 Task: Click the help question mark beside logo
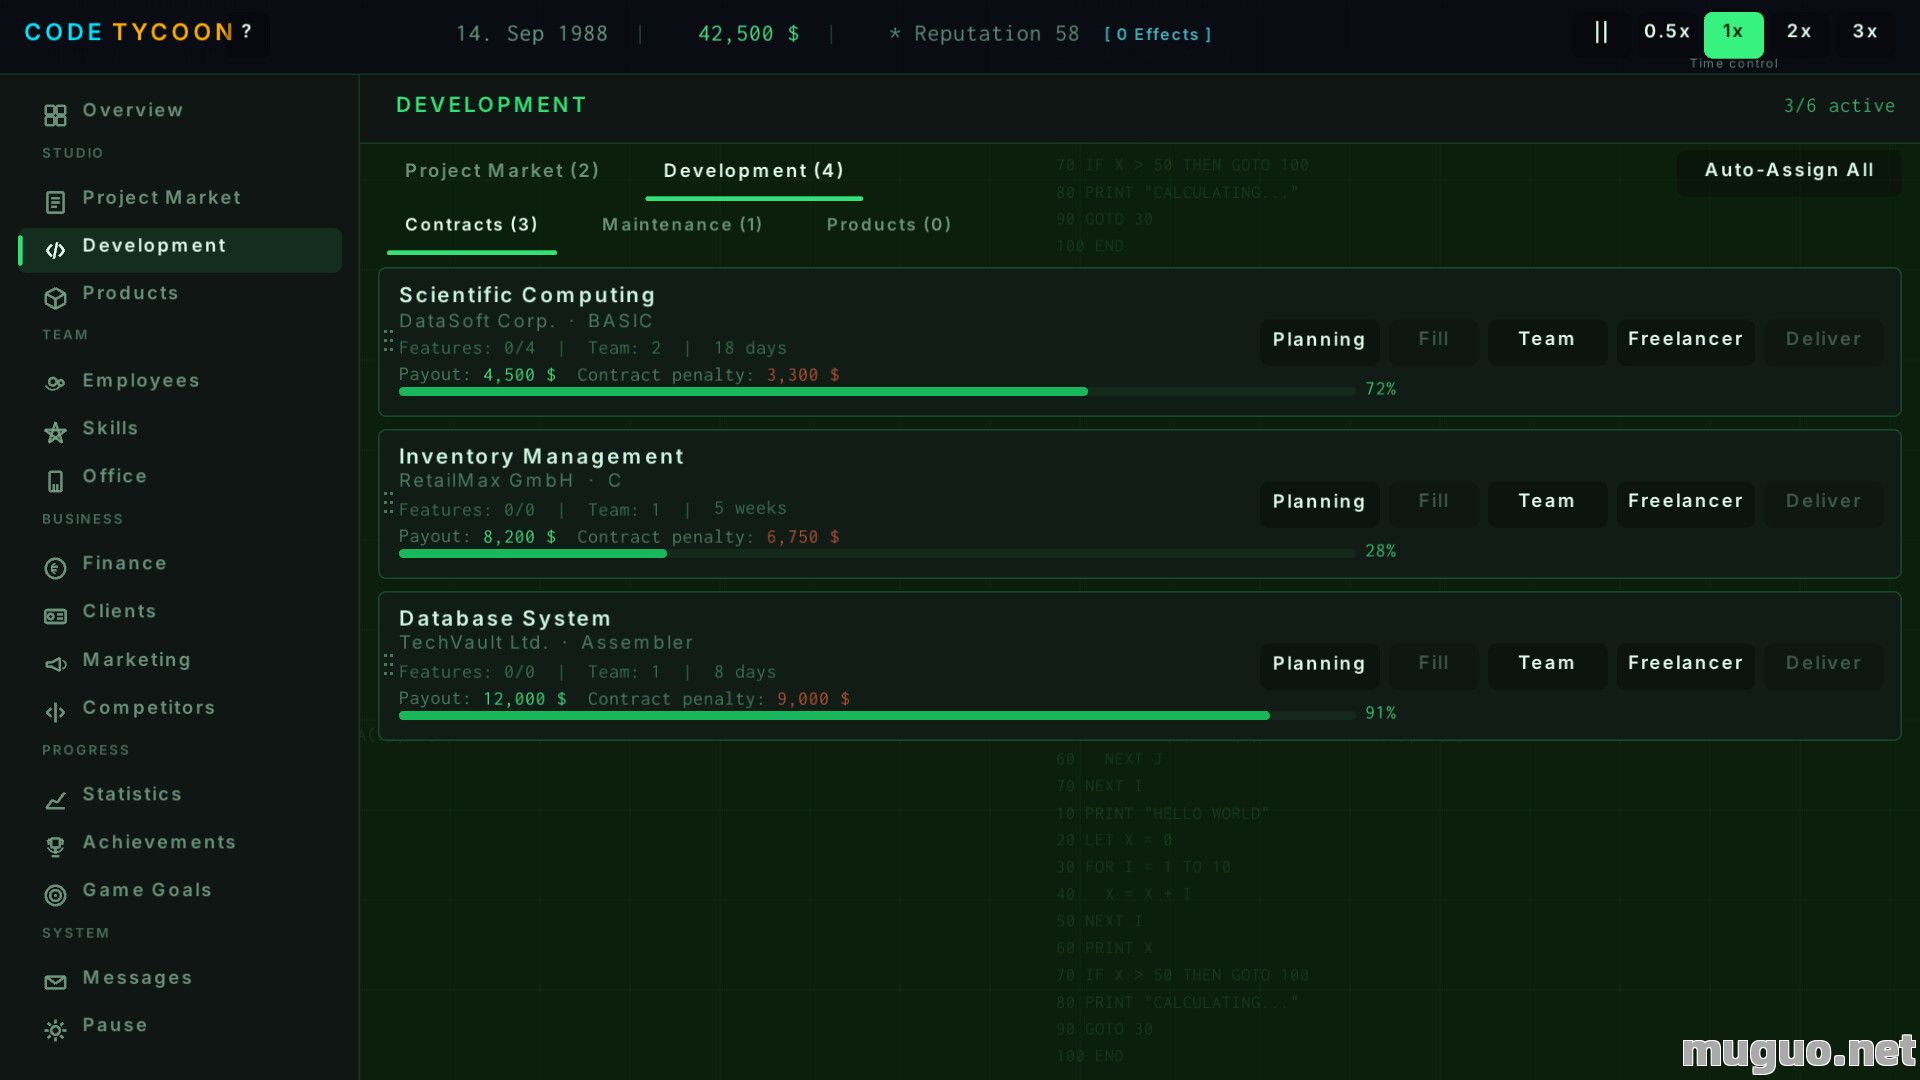point(246,32)
